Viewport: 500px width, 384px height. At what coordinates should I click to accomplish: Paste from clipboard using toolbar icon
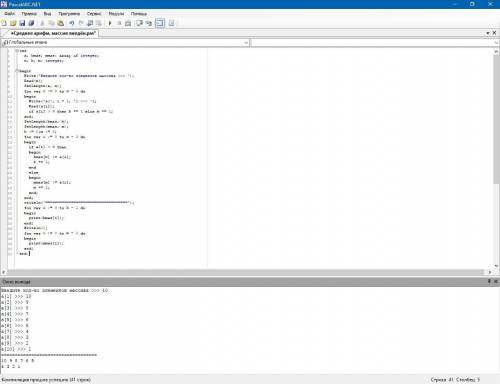pos(60,23)
